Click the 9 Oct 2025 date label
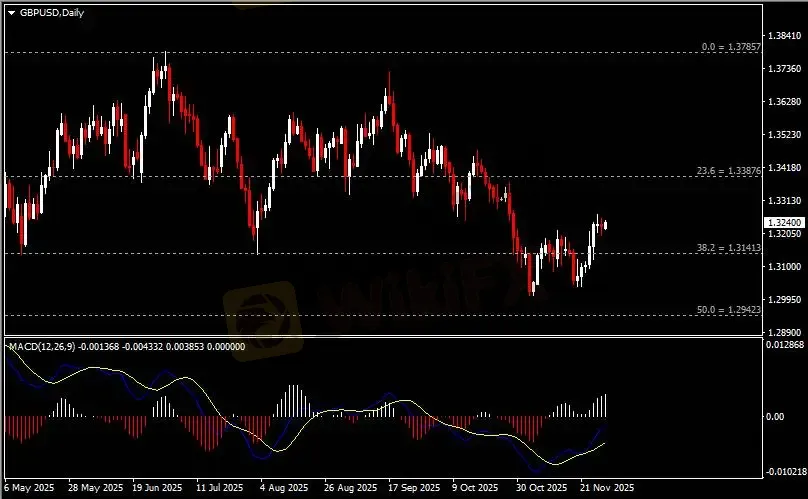808x499 pixels. point(475,487)
